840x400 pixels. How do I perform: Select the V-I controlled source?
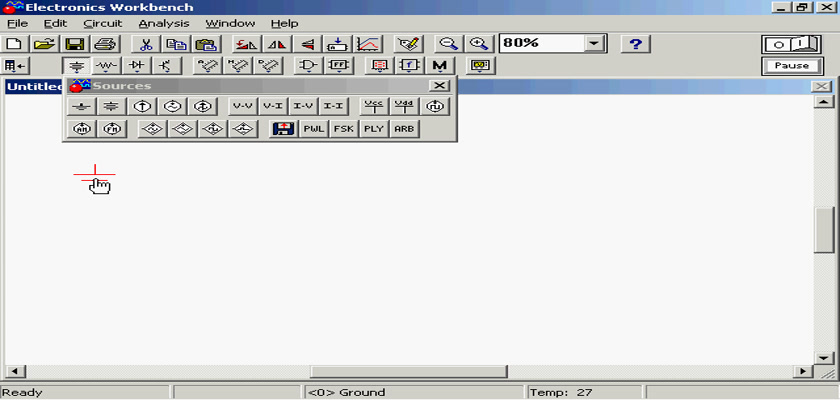(x=273, y=107)
